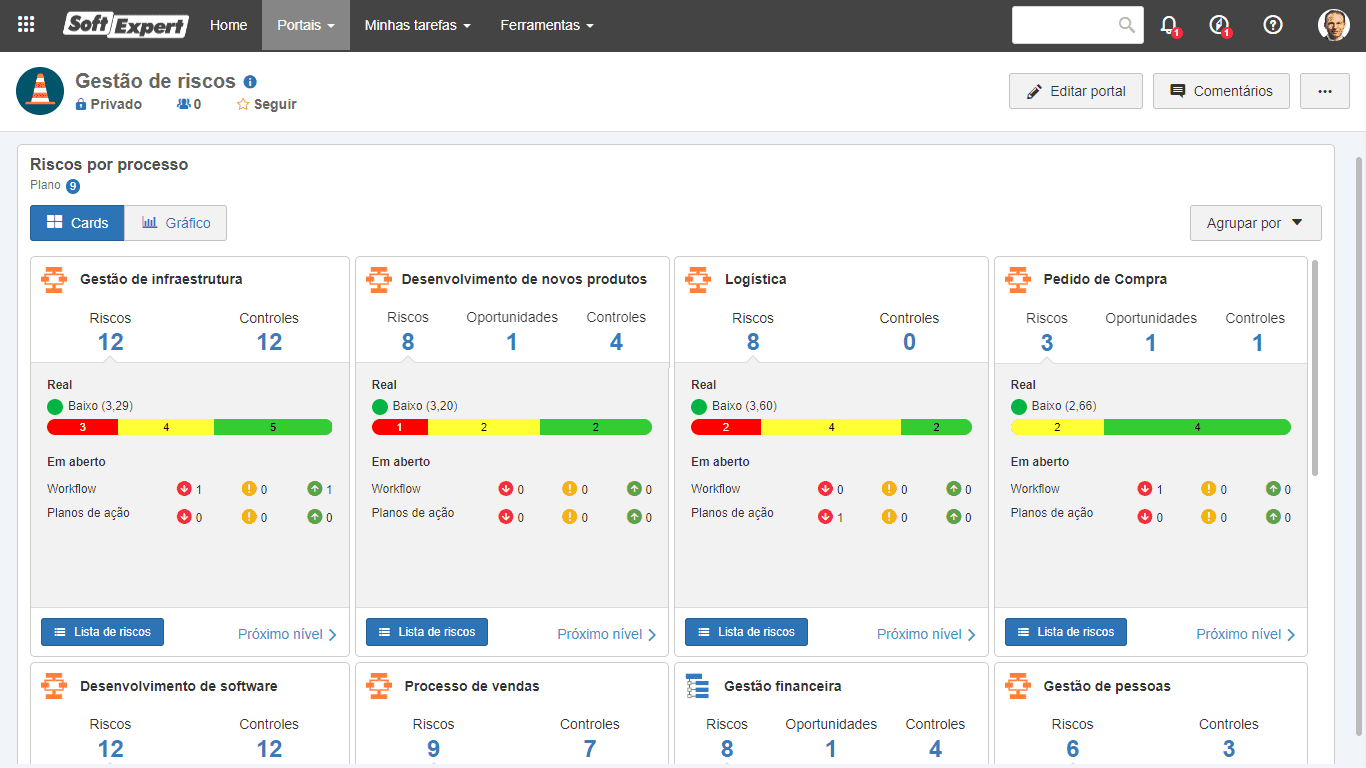Open the apps grid menu icon

click(26, 25)
